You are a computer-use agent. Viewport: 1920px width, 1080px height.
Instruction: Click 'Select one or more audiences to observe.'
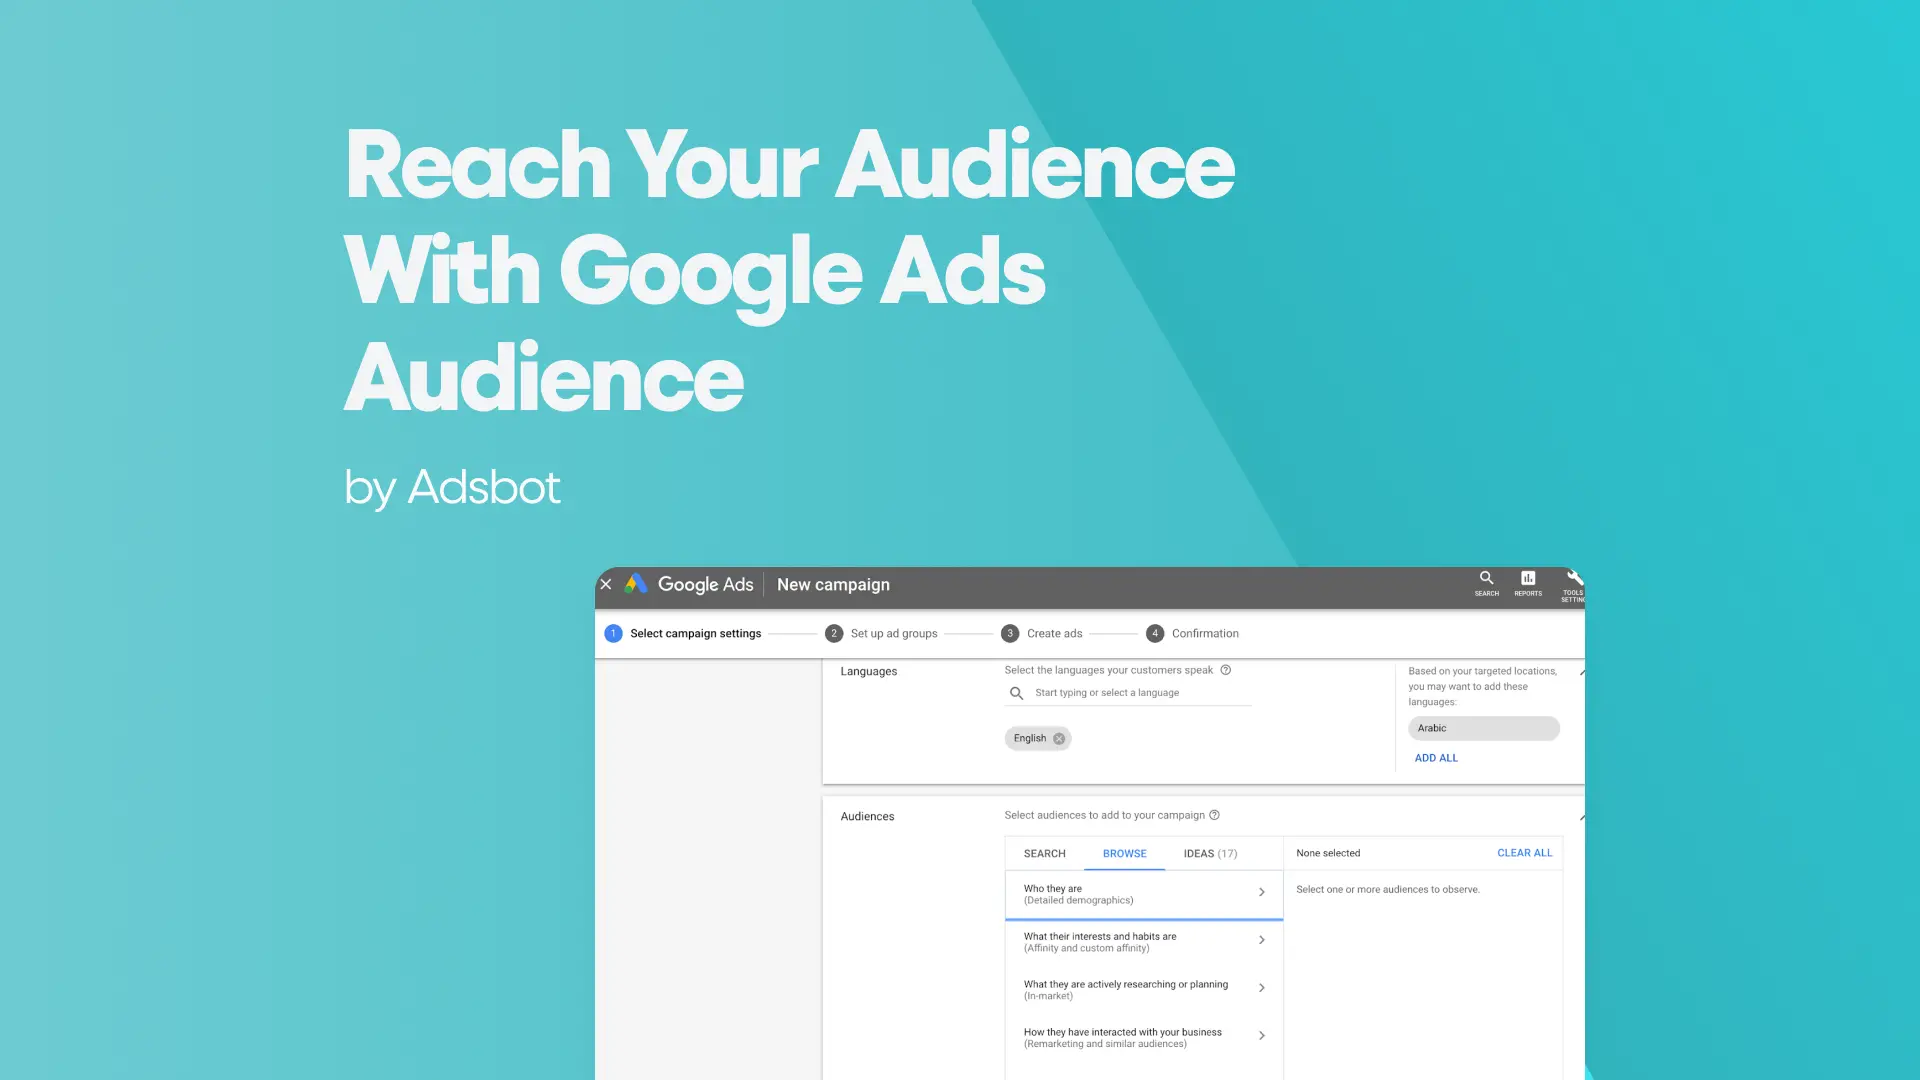(1388, 889)
